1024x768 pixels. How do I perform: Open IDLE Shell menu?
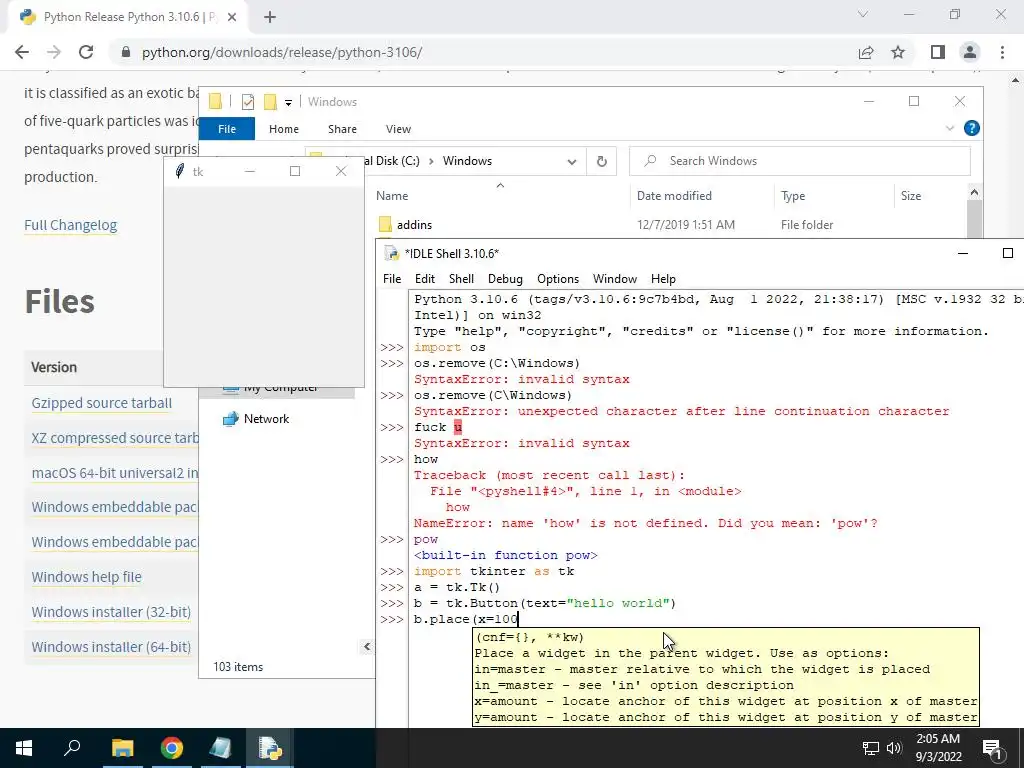click(461, 279)
